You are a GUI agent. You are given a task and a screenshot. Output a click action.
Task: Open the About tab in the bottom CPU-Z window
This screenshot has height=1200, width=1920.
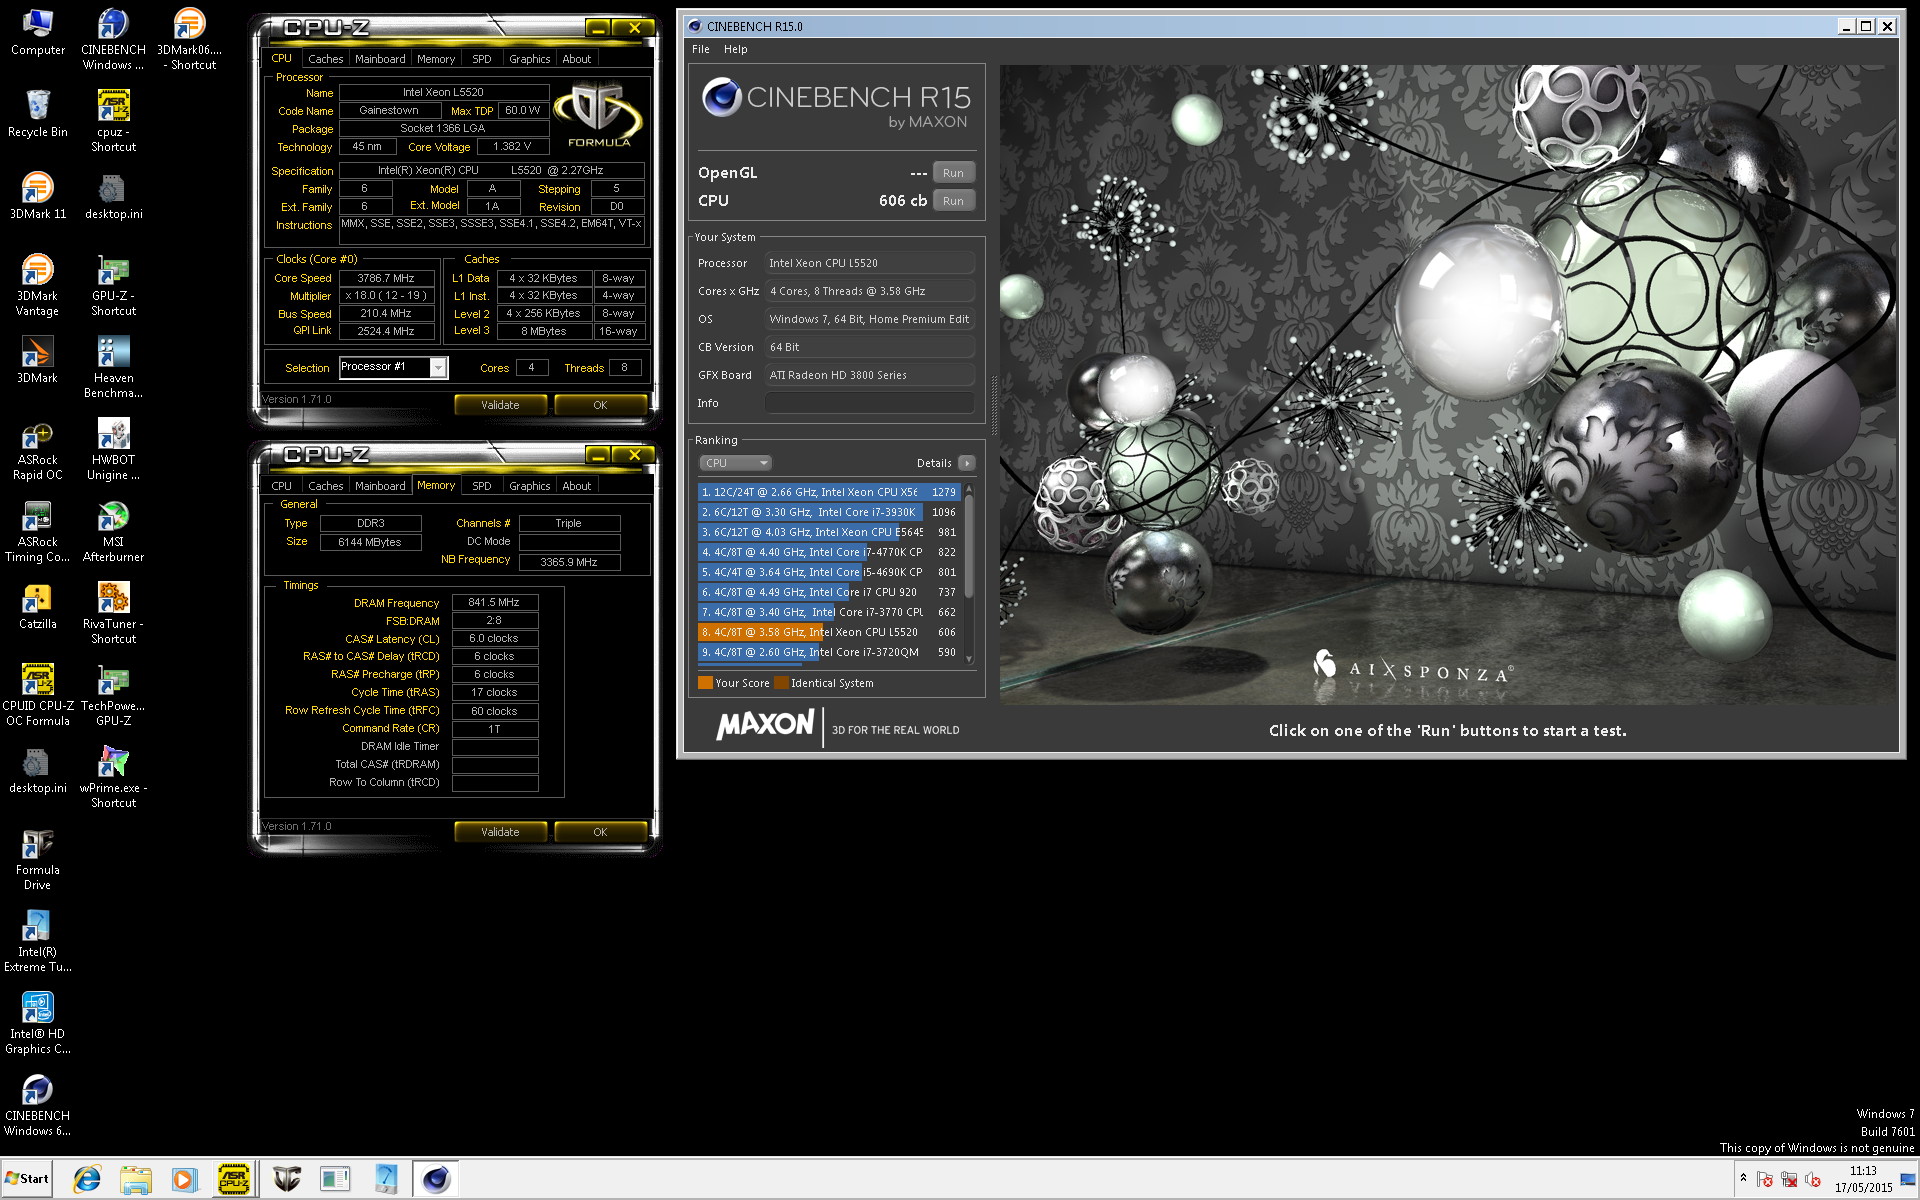click(576, 486)
